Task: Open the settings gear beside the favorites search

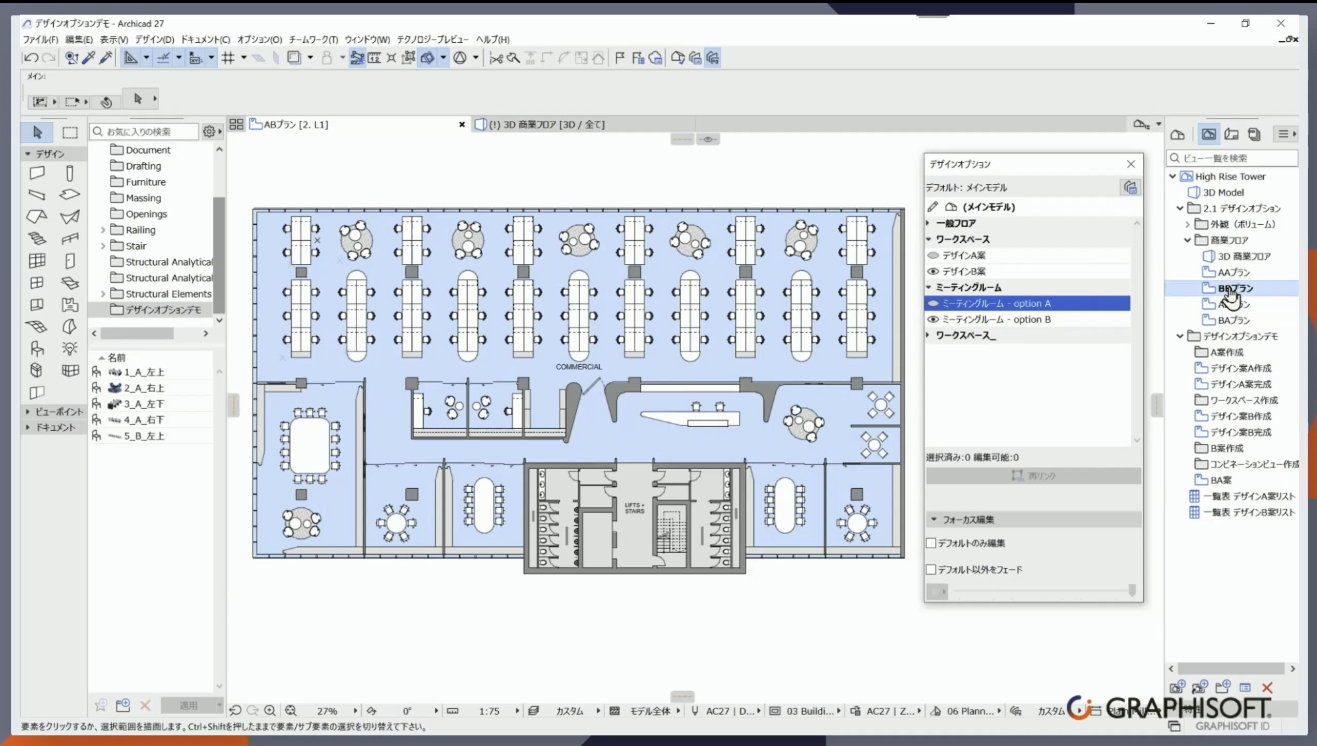Action: tap(209, 131)
